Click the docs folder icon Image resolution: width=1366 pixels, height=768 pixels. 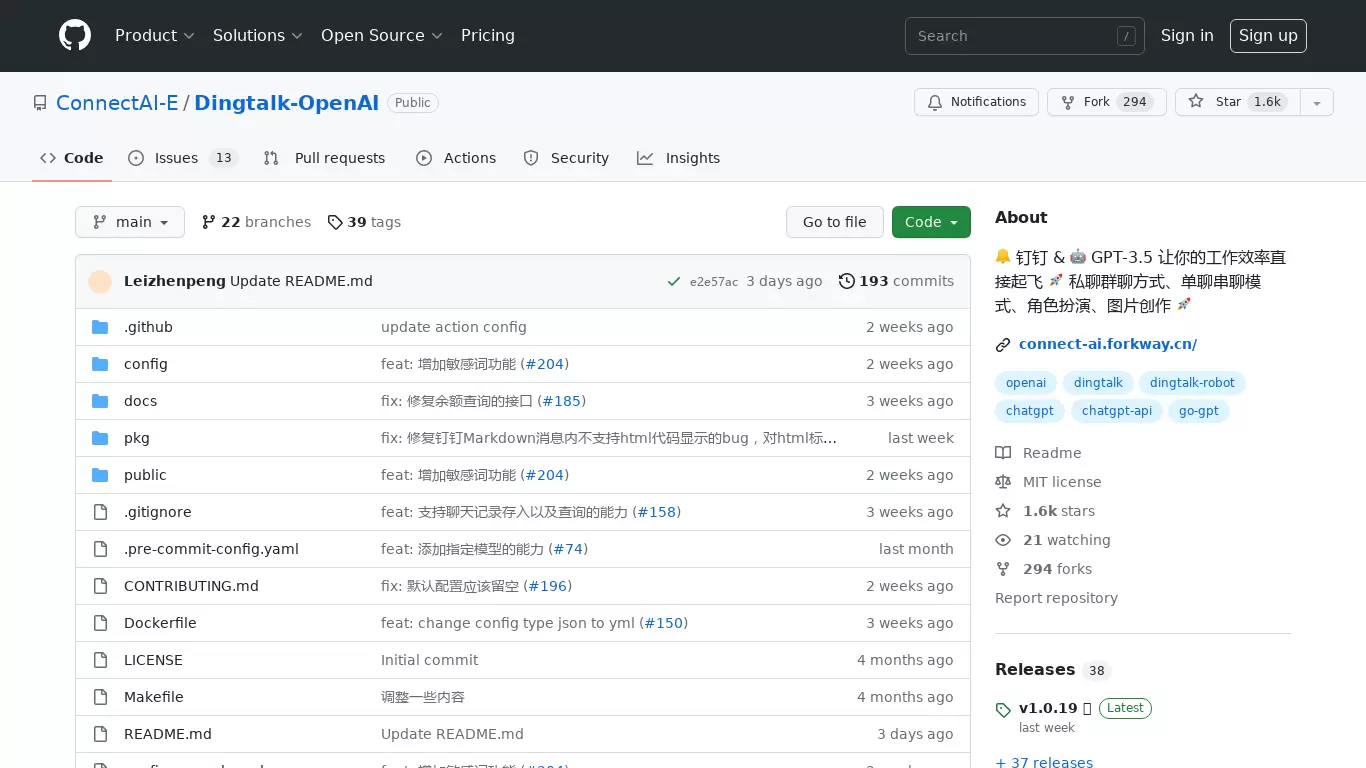[100, 401]
